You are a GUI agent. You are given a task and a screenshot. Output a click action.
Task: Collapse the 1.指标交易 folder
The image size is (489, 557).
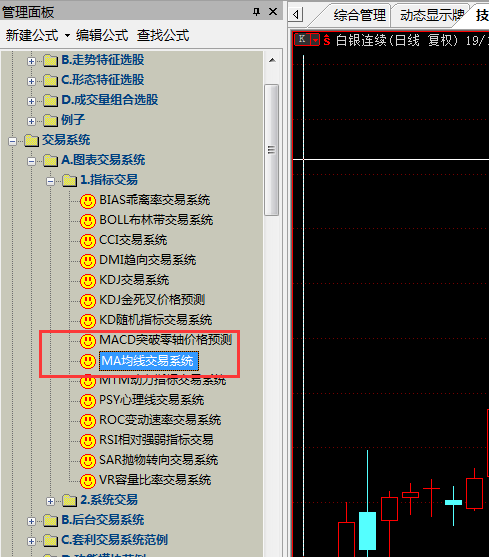tap(50, 181)
